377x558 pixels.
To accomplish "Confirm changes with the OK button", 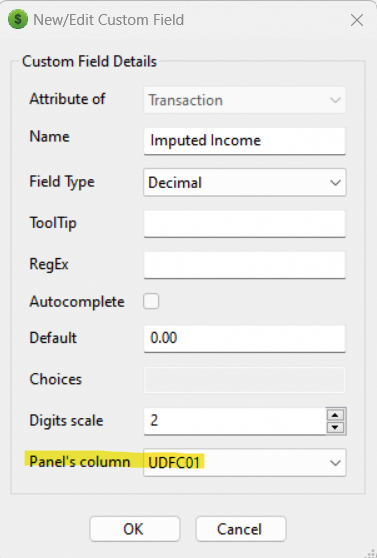I will (135, 529).
